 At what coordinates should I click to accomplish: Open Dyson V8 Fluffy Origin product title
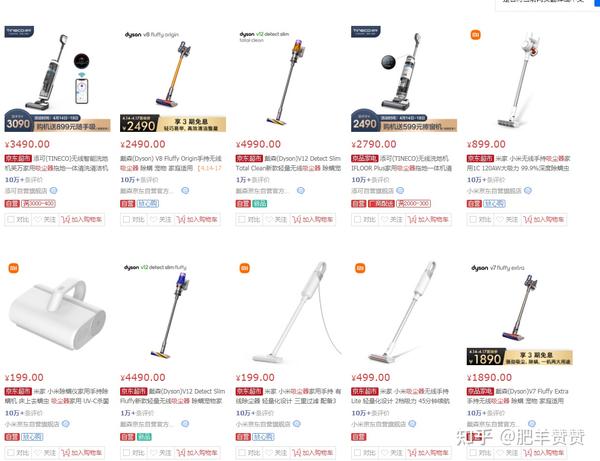[x=171, y=163]
